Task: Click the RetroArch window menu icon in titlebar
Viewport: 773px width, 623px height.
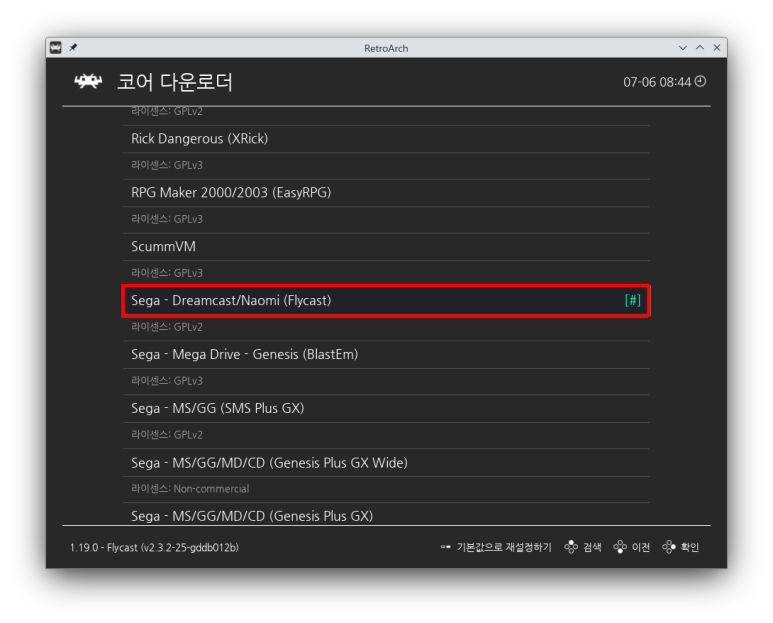Action: pos(56,47)
